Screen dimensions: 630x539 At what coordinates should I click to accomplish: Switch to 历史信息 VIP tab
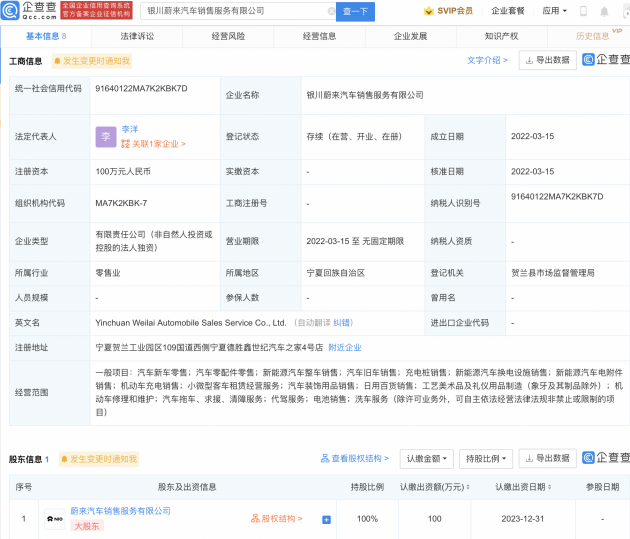tap(593, 37)
